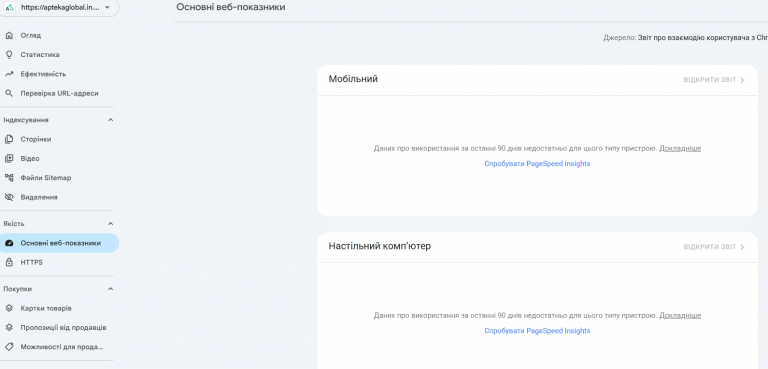Screen dimensions: 768x369
Task: Click the aptekaglobal site favicon
Action: [9, 7]
